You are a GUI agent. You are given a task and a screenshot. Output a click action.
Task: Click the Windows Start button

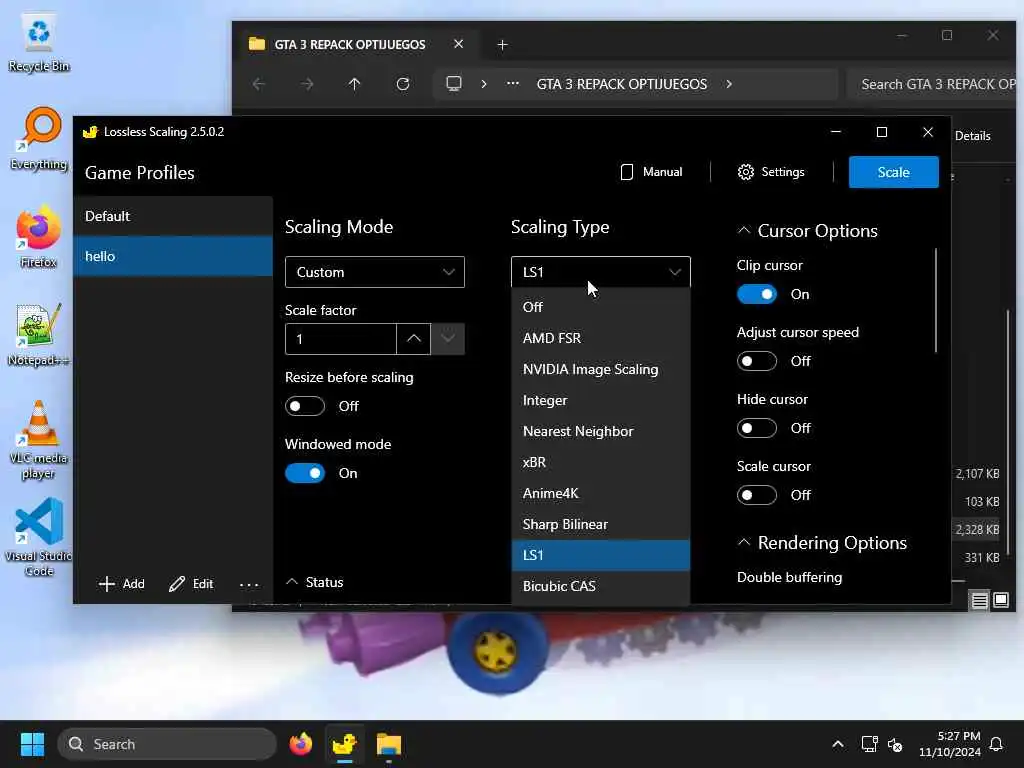point(32,744)
